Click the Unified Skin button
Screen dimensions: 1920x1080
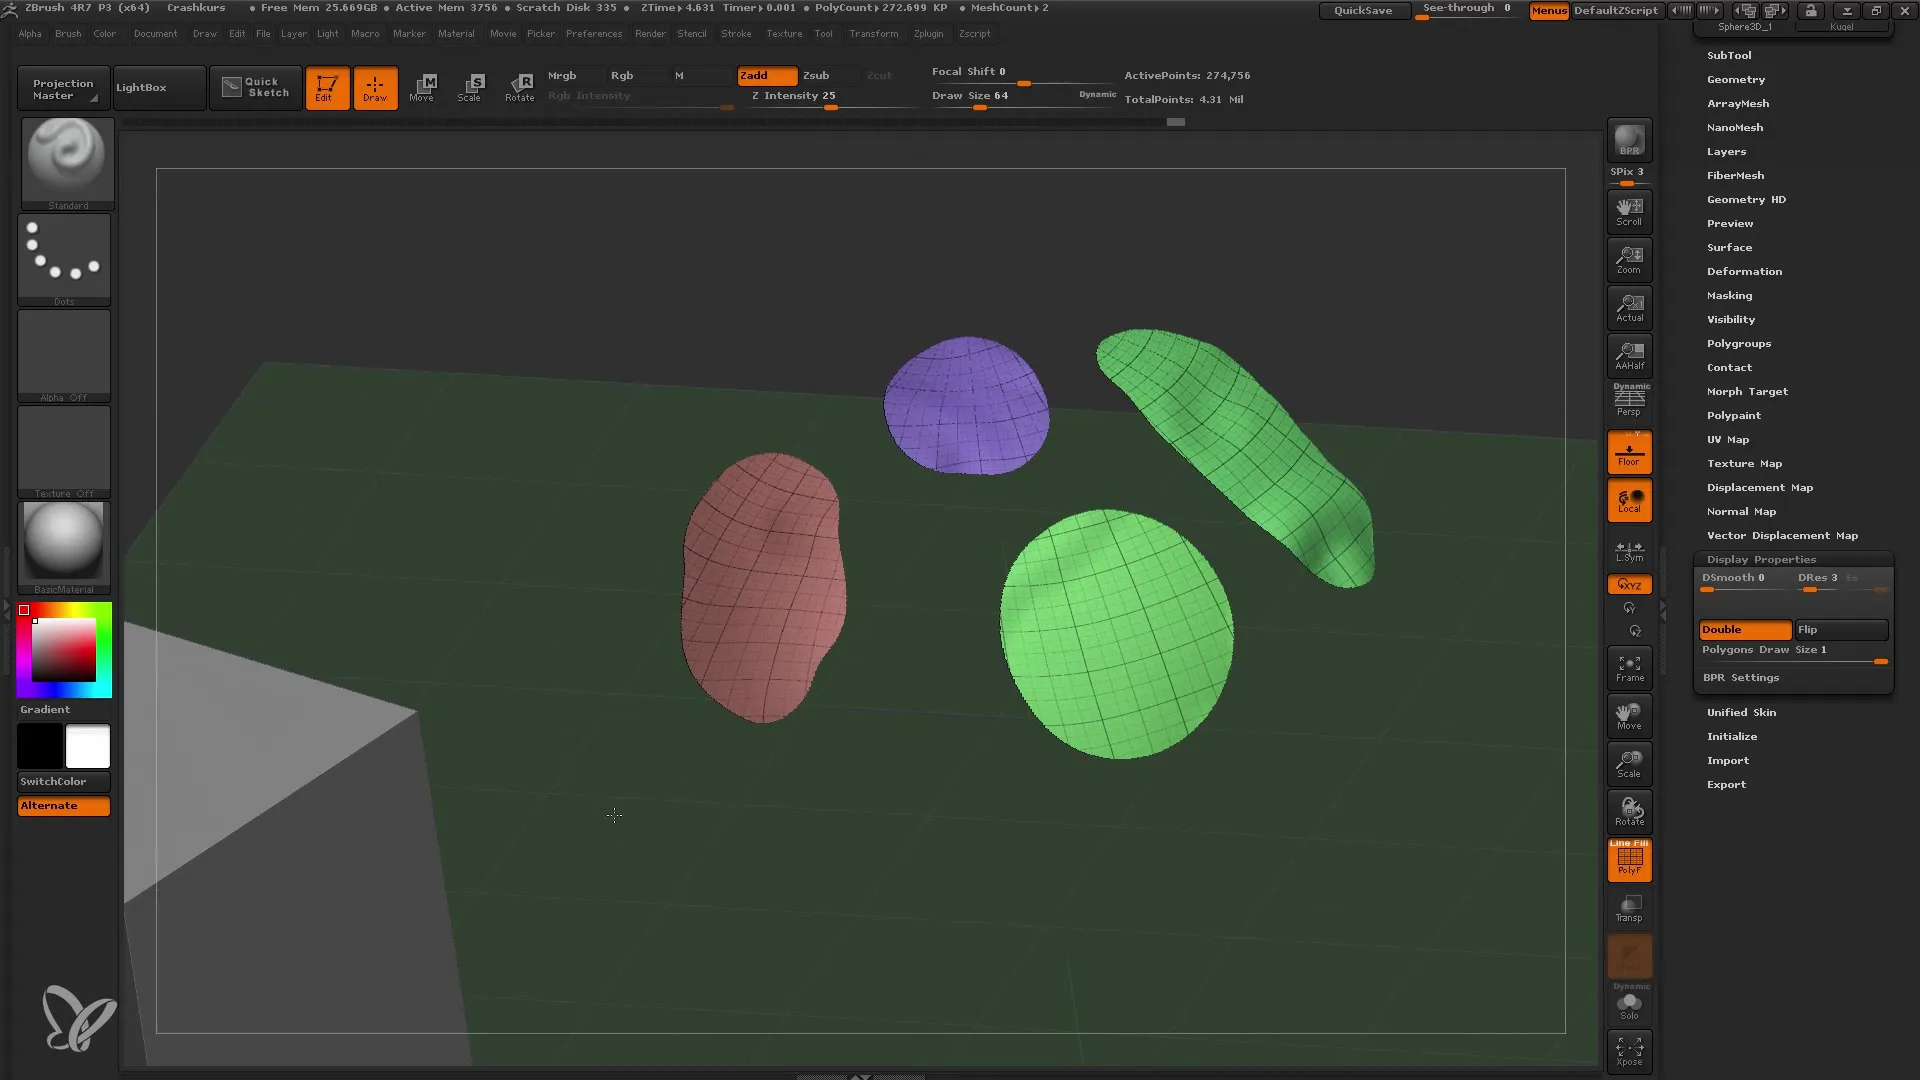1741,712
